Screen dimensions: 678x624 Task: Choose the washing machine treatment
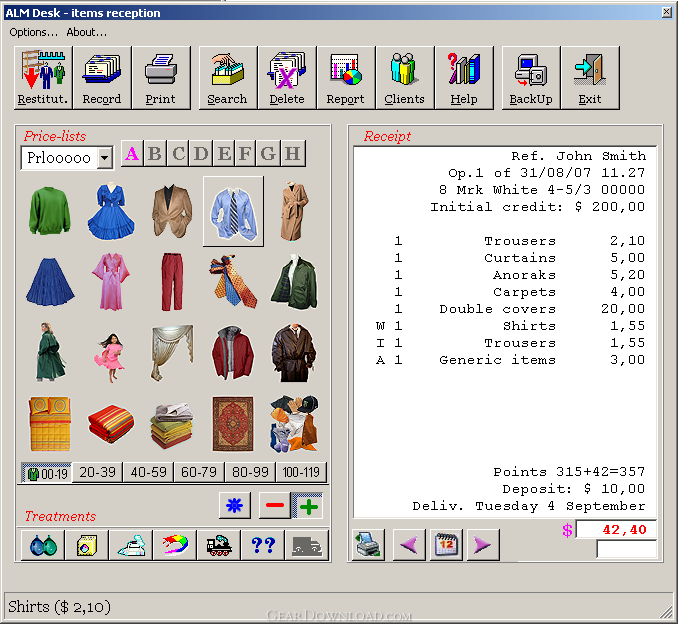coord(87,545)
